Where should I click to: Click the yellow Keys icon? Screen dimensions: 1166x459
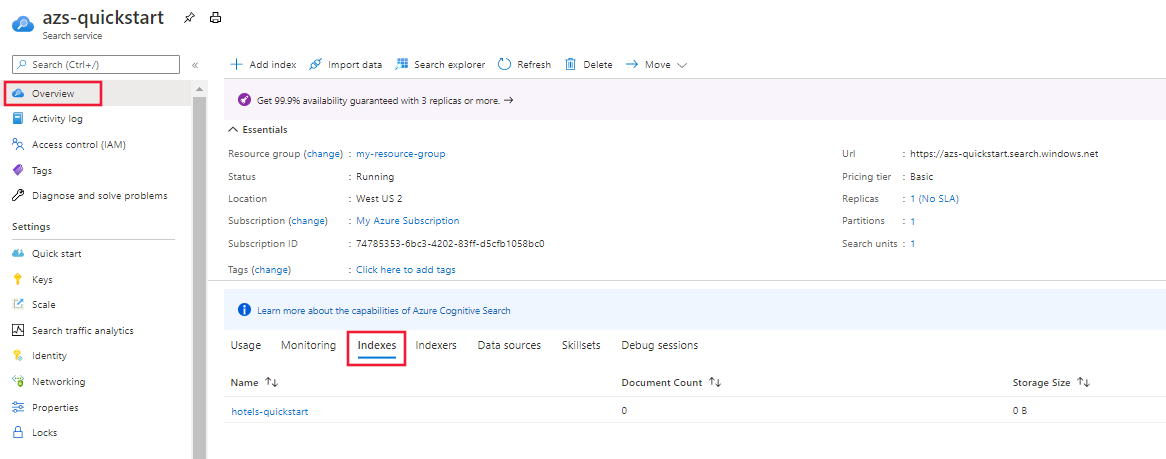19,280
